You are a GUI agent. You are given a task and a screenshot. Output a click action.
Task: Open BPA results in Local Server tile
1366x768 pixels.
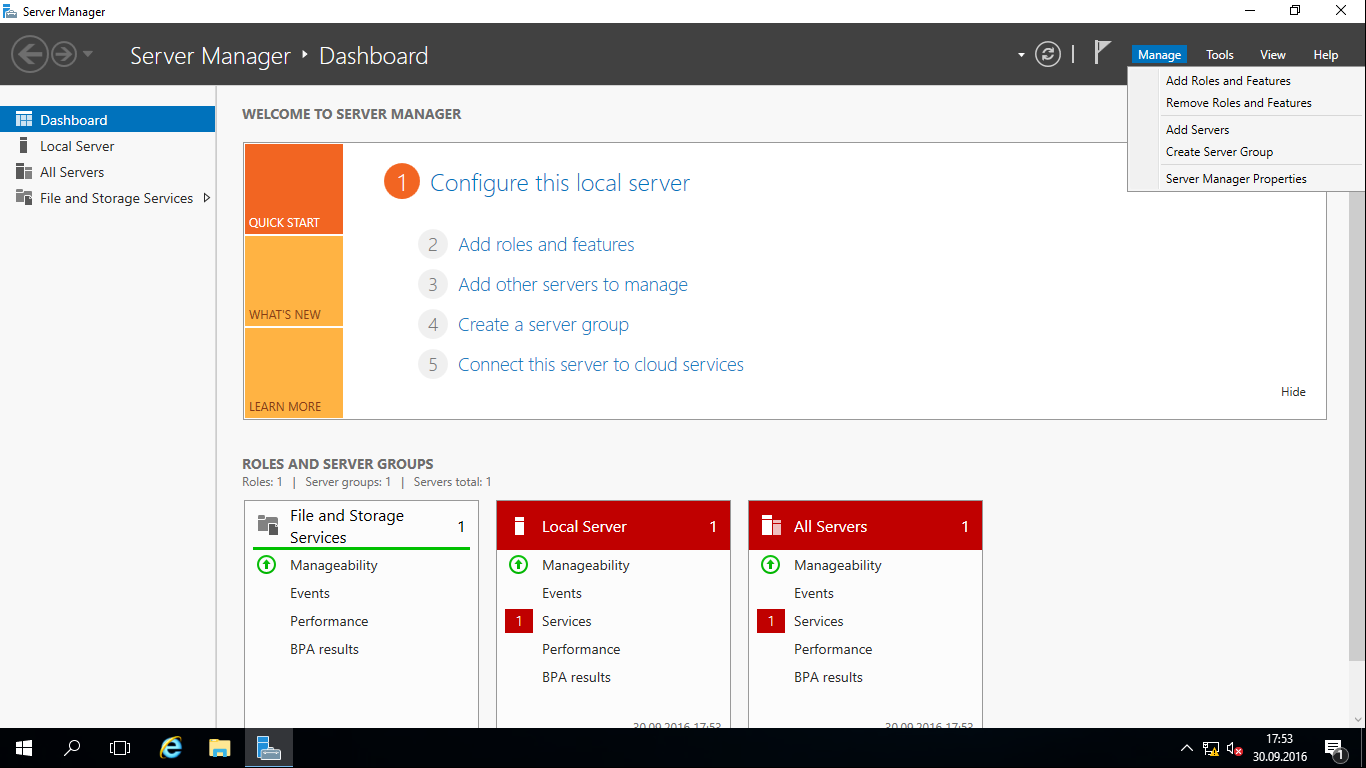tap(576, 677)
